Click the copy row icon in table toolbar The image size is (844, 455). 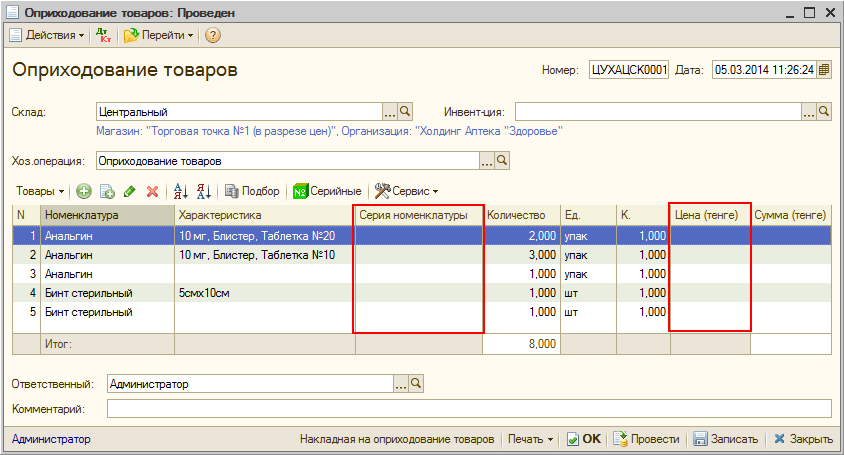[x=107, y=191]
